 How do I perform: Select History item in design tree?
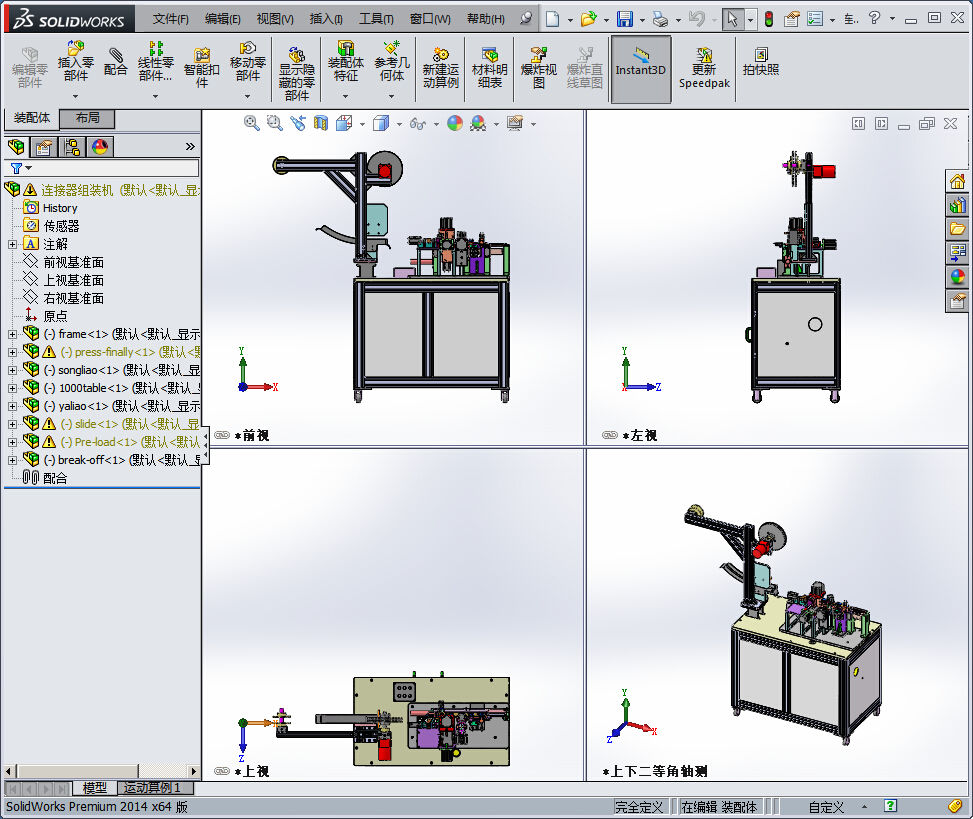coord(60,208)
